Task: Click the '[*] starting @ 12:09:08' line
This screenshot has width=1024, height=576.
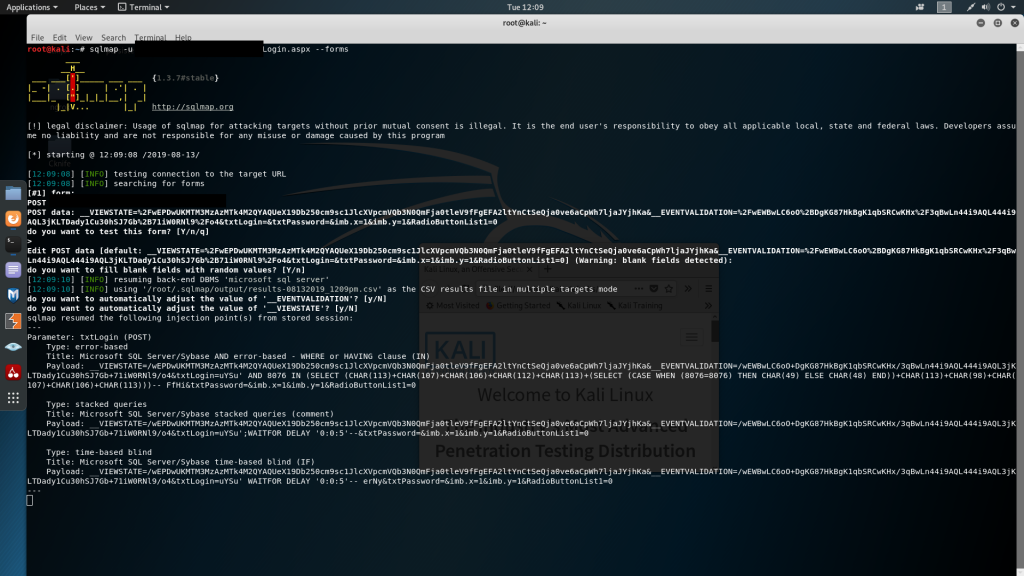Action: 114,155
